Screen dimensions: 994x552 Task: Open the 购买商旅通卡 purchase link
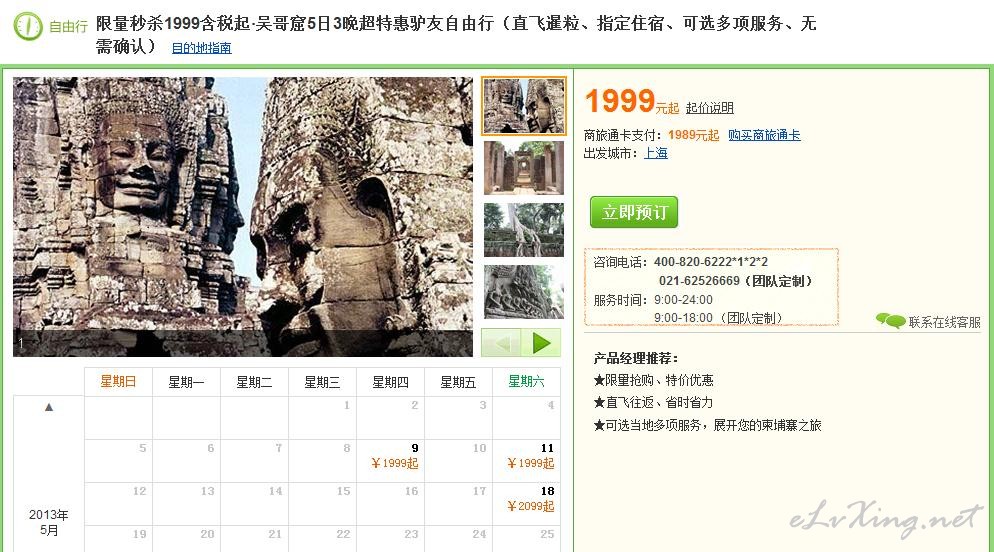coord(764,135)
